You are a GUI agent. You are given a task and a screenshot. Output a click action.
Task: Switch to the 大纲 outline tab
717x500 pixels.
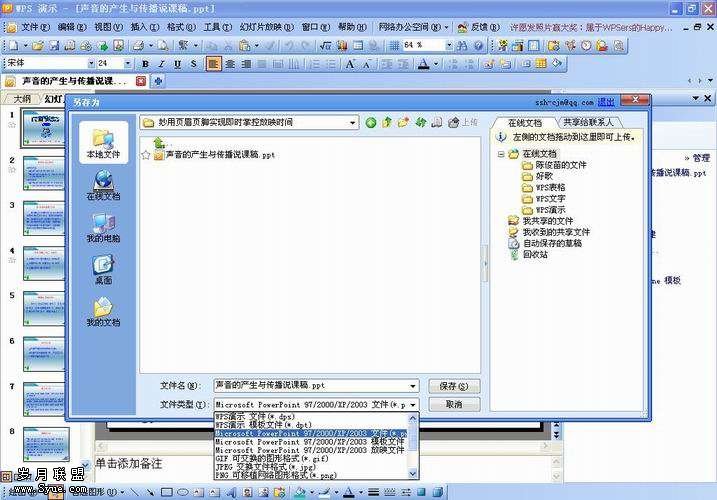(21, 99)
